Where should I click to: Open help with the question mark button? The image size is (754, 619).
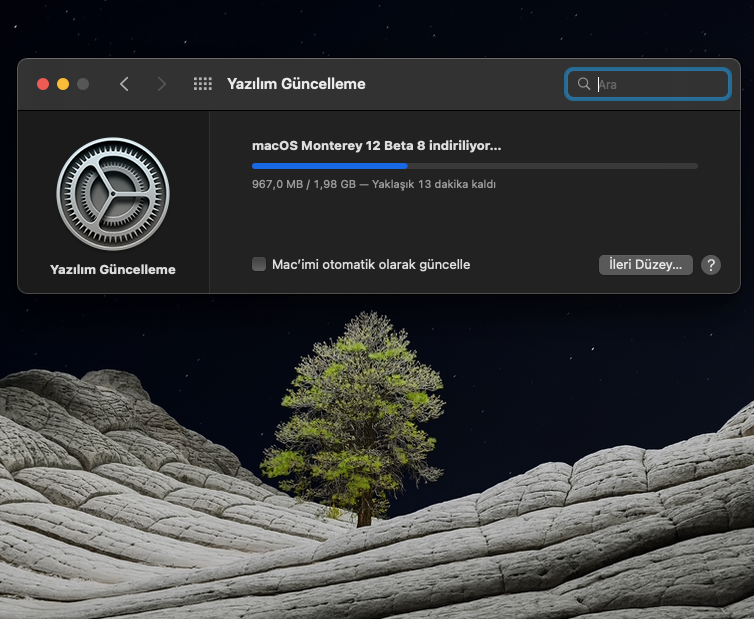point(711,265)
